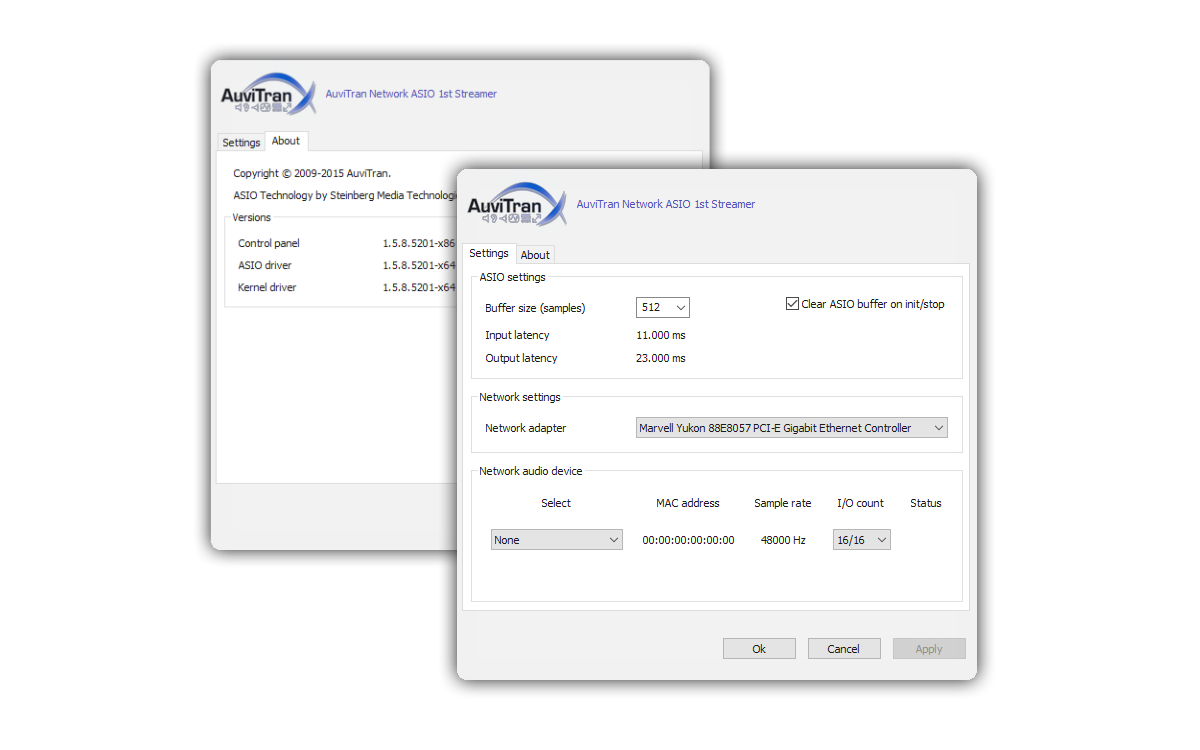Screen dimensions: 1200x750
Task: Click the Apply button
Action: coord(929,649)
